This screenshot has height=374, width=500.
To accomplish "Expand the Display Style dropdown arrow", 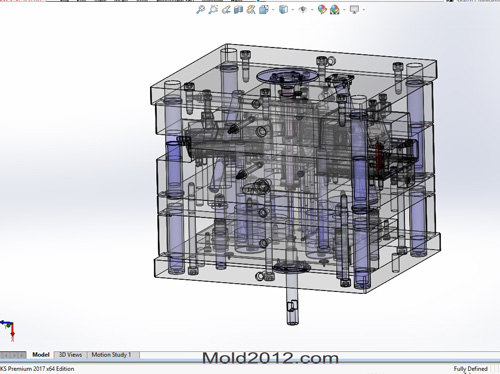I will (293, 10).
